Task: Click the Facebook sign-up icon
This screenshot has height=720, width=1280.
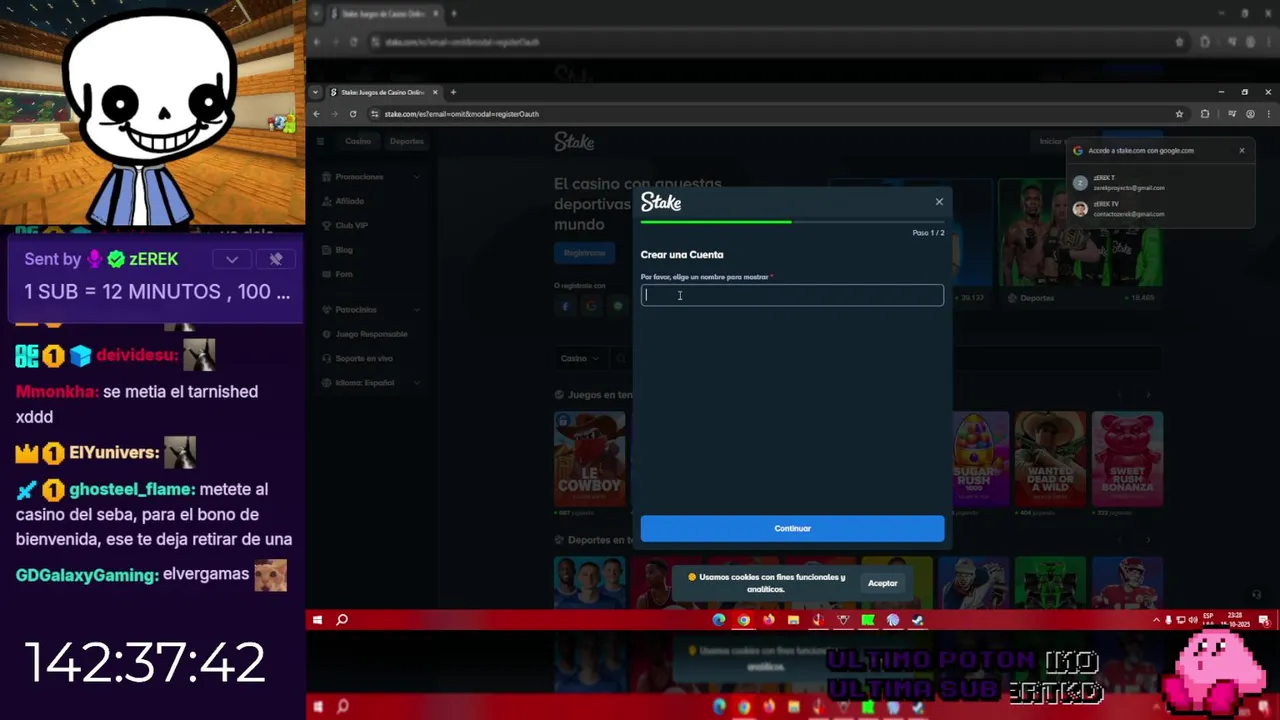Action: 565,306
